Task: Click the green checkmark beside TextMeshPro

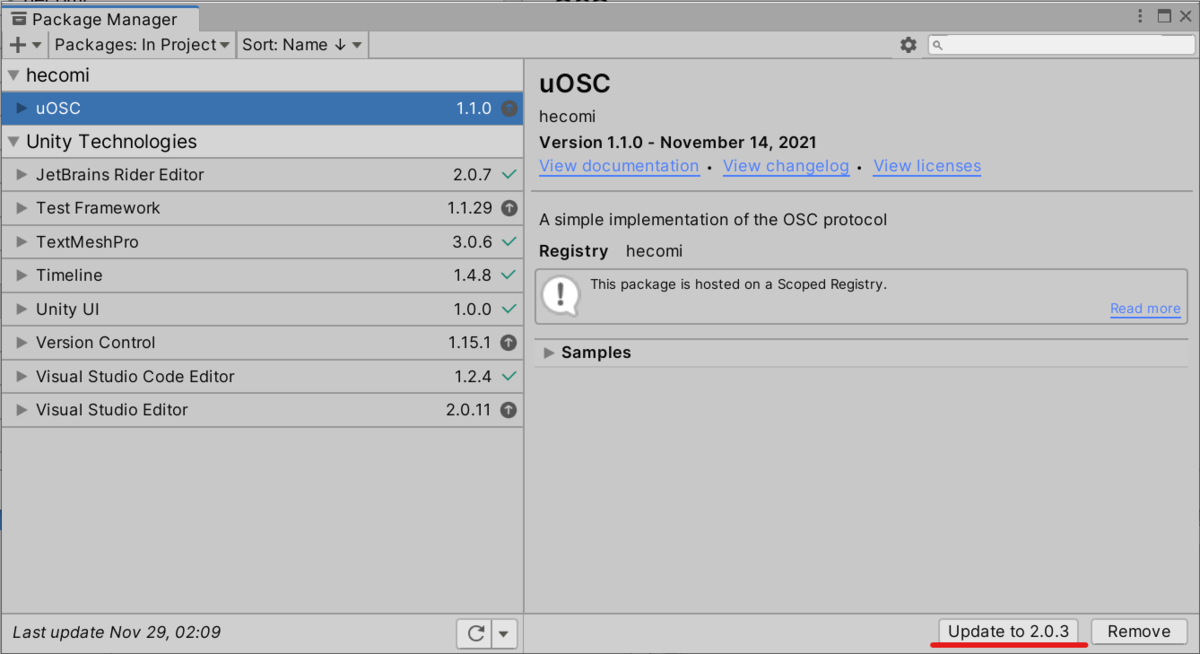Action: pos(508,241)
